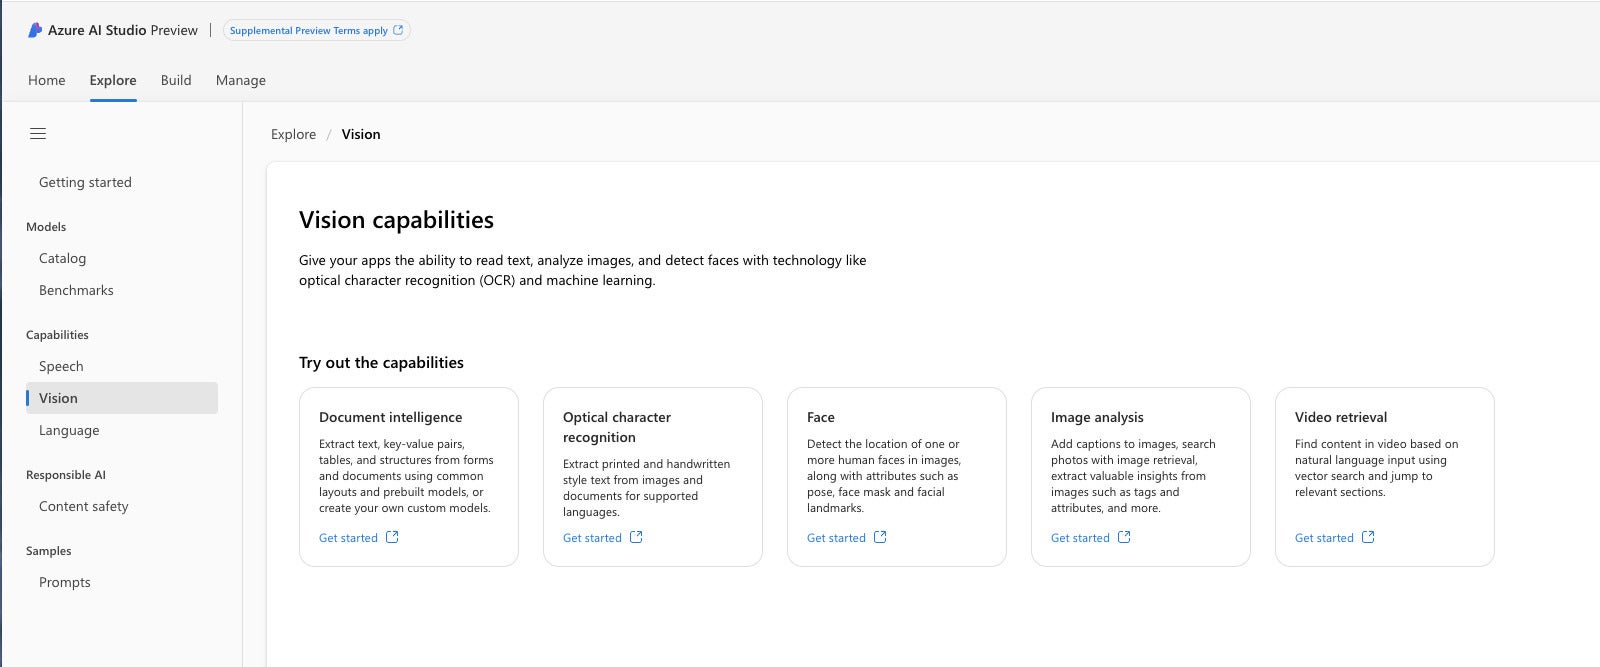Click the Explore breadcrumb link

click(x=293, y=134)
